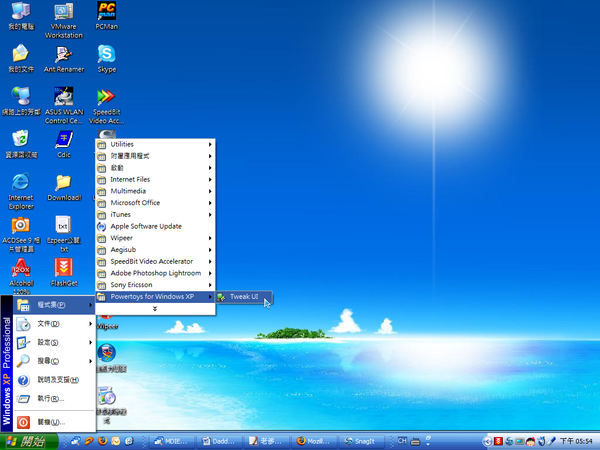
Task: Expand the 搜尋(C) submenu arrow
Action: coord(90,361)
